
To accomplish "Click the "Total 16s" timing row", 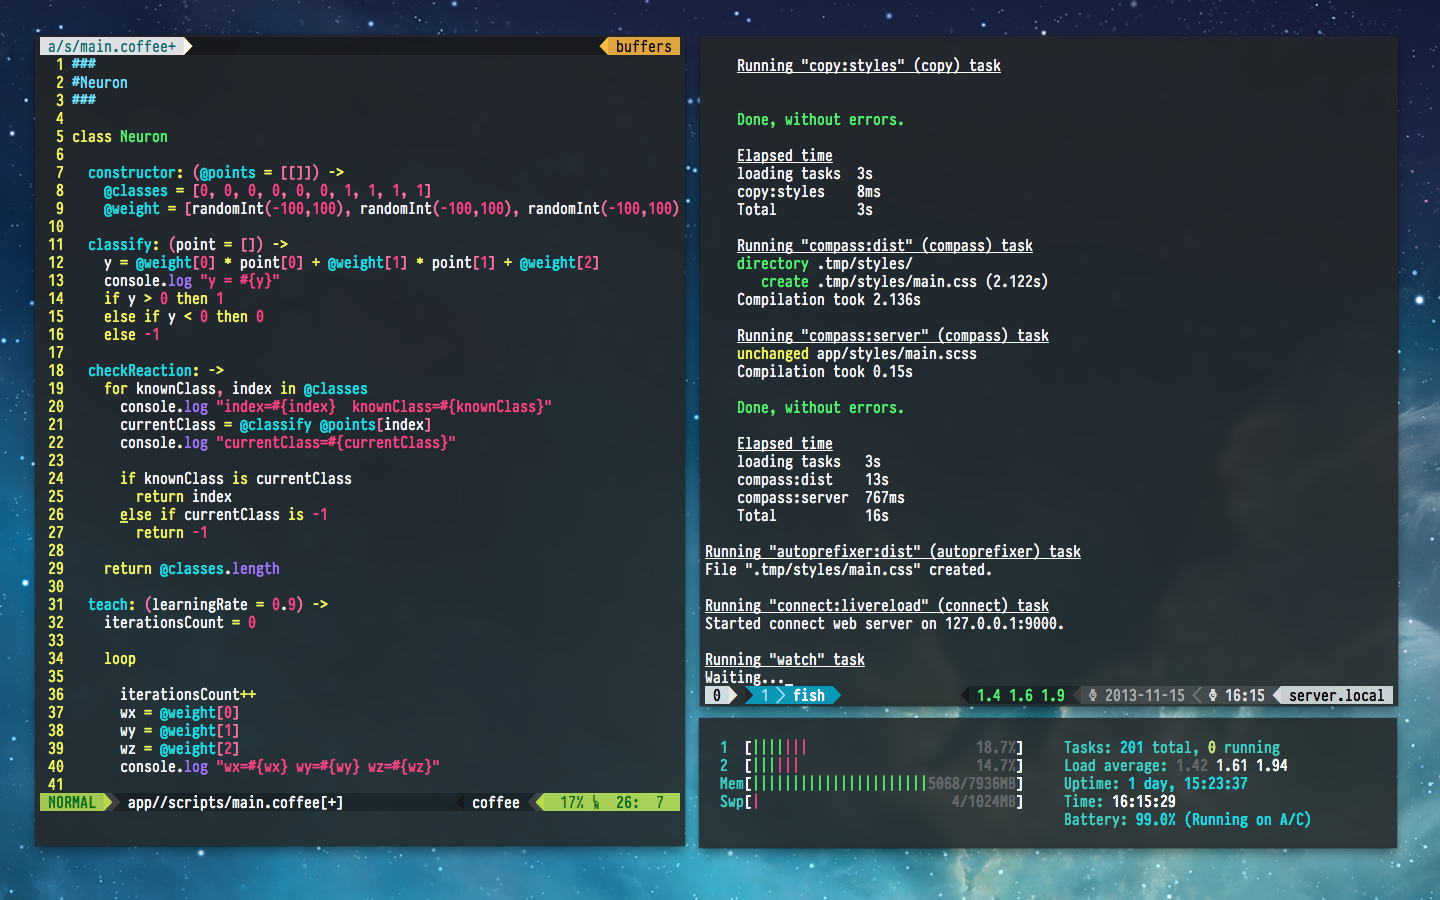I will (x=813, y=516).
